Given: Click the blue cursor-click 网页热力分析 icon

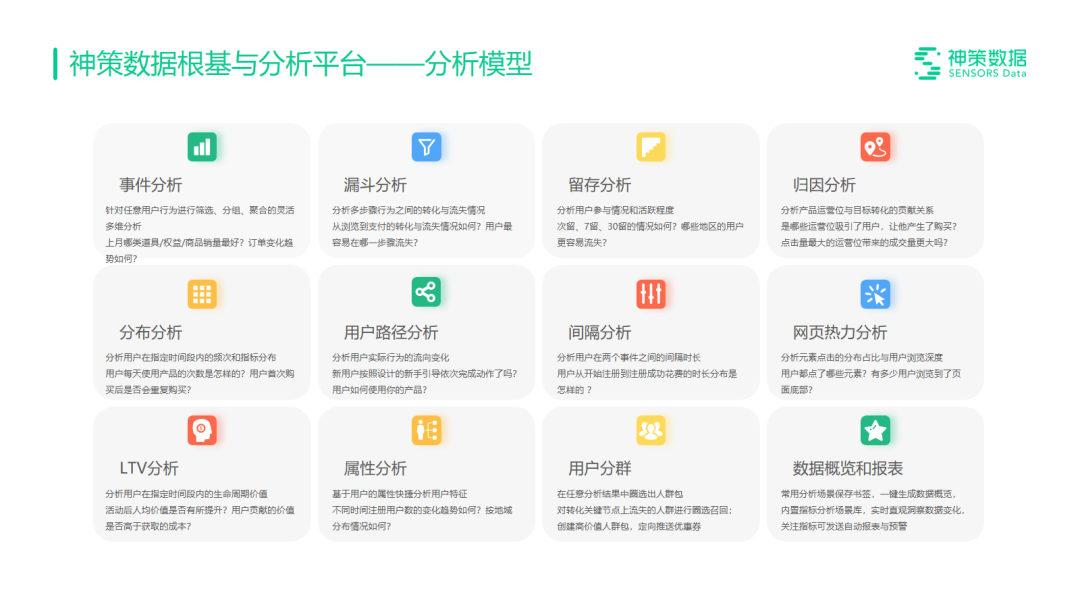Looking at the screenshot, I should click(875, 292).
